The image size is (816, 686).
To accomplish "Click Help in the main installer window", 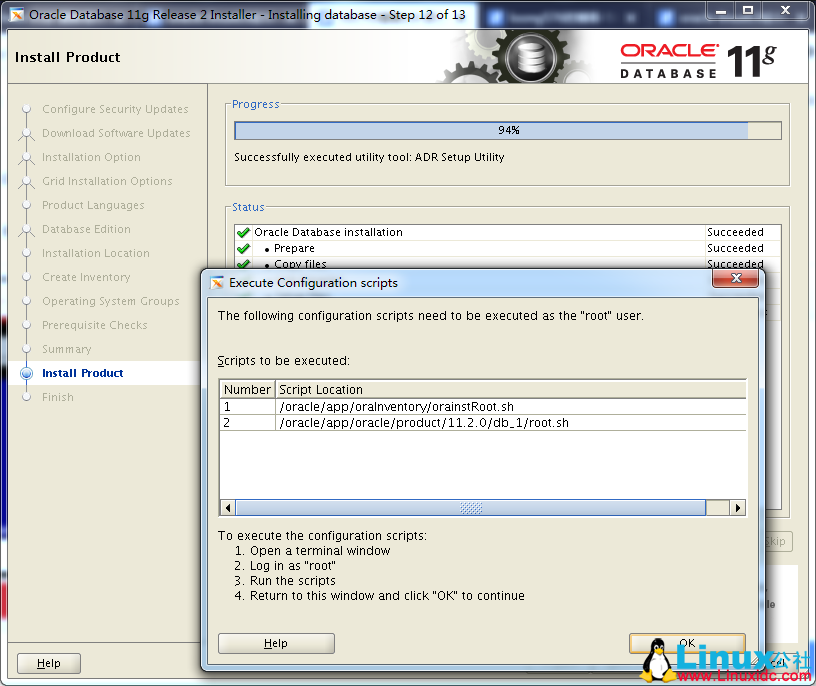I will (48, 663).
